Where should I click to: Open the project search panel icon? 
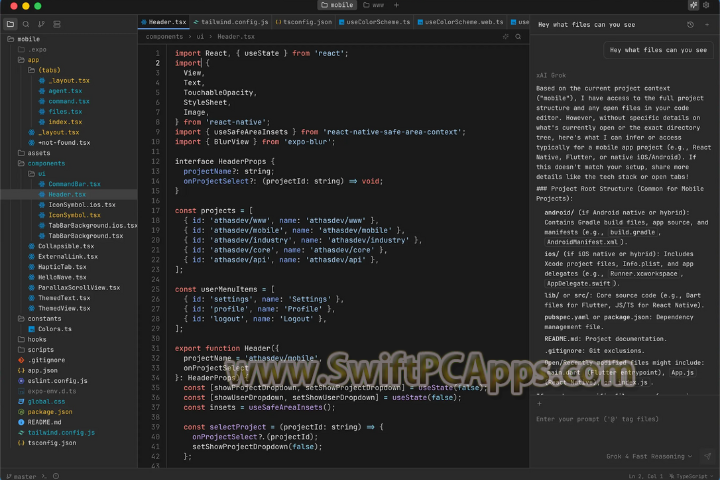coord(26,24)
